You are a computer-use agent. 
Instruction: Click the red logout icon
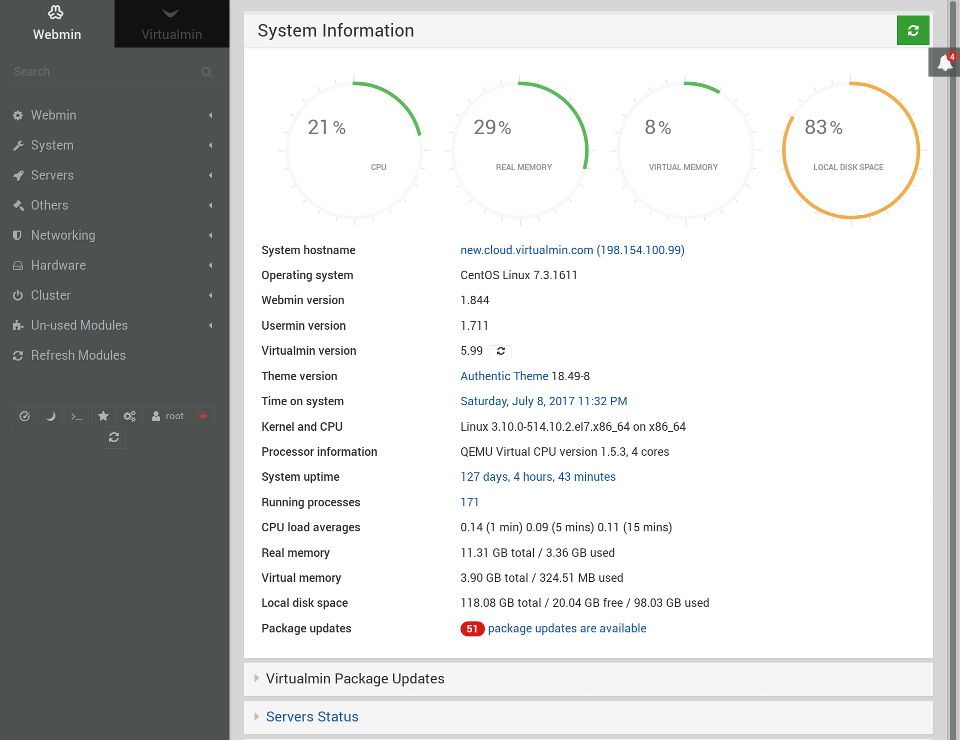(x=203, y=416)
